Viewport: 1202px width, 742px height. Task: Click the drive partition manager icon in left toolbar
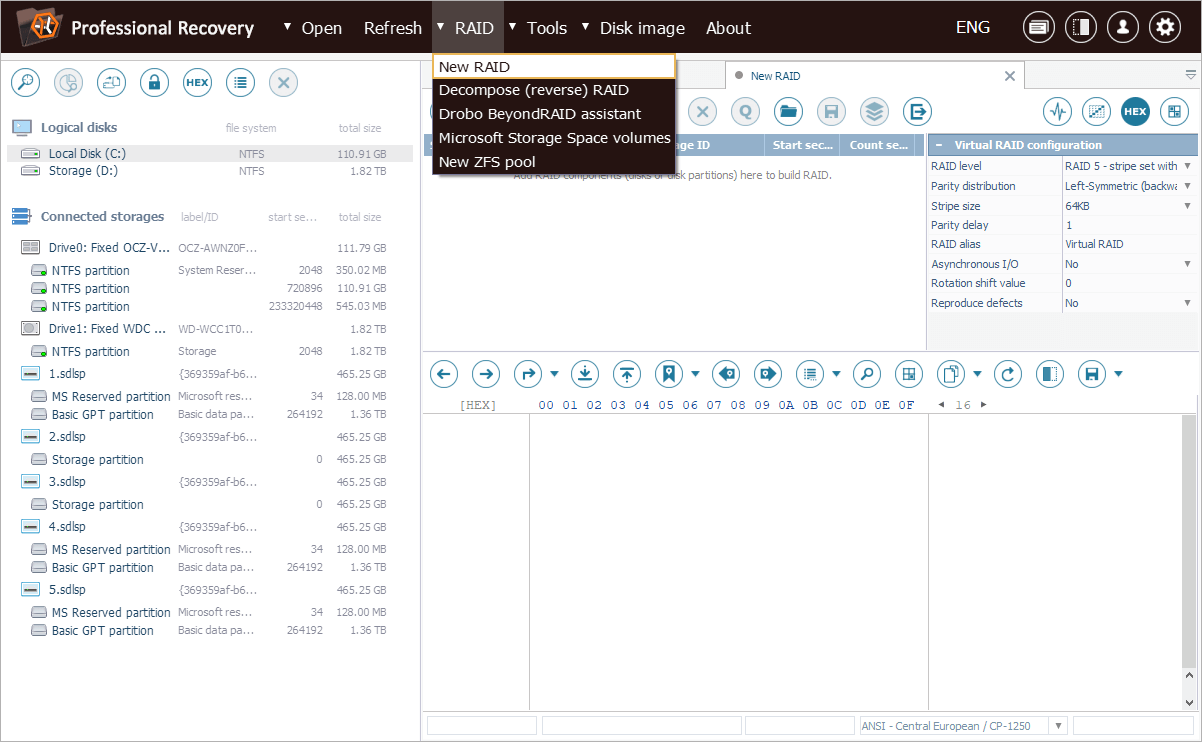111,83
